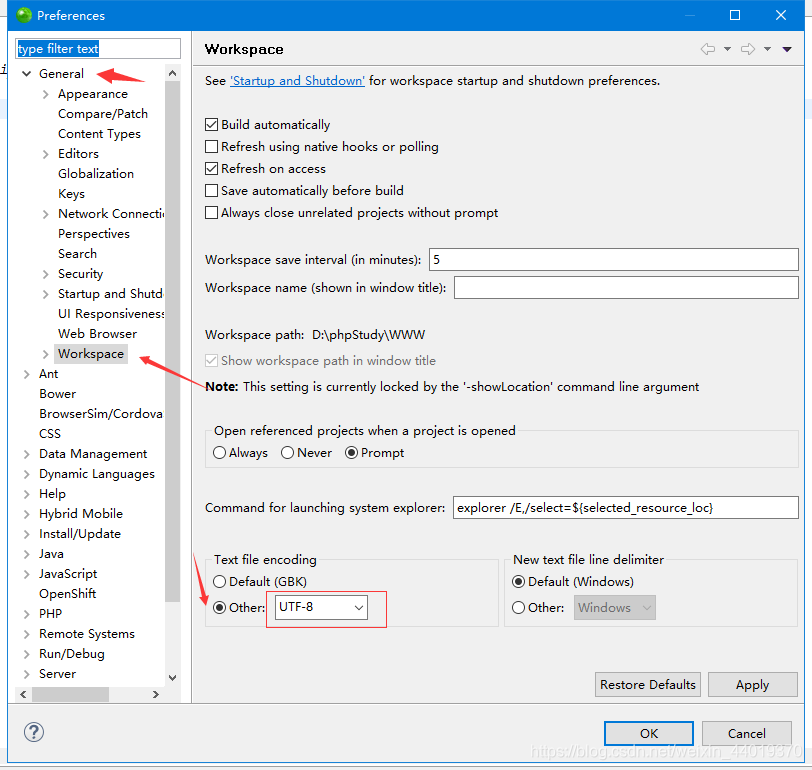Toggle Refresh on access checkbox

[211, 169]
